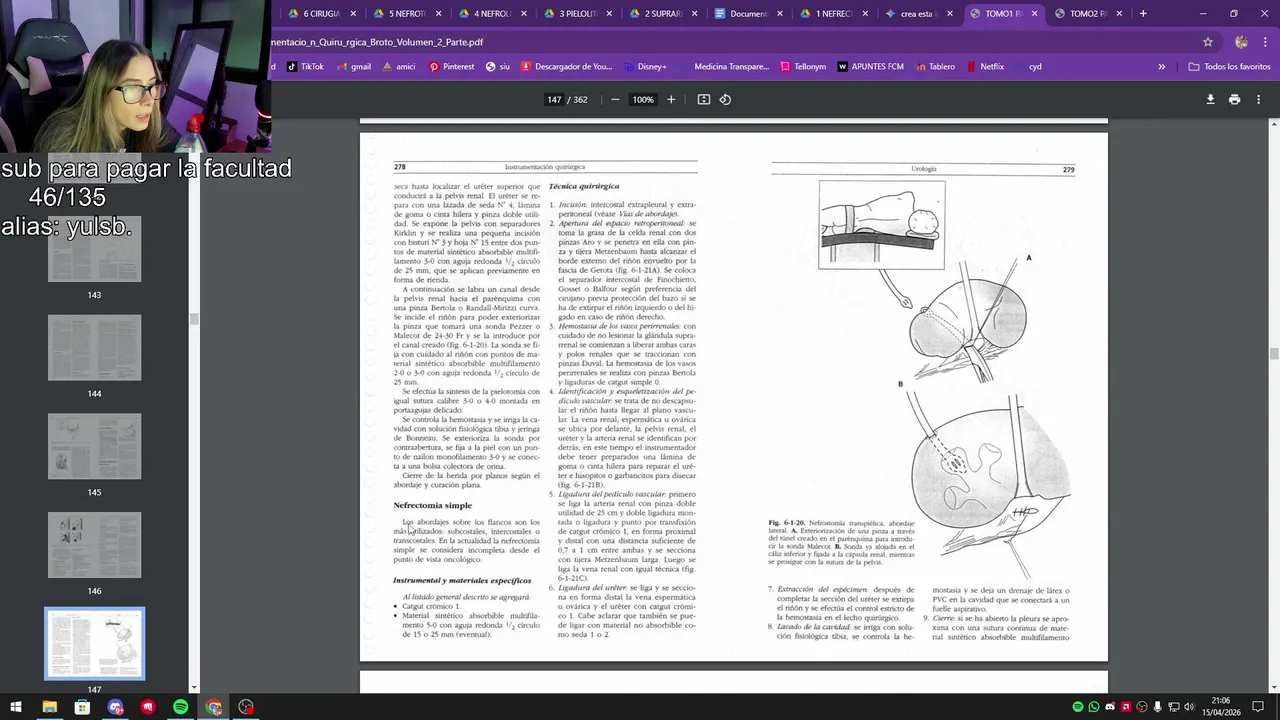Open the Disney+ bookmark
Image resolution: width=1280 pixels, height=720 pixels.
pyautogui.click(x=645, y=67)
